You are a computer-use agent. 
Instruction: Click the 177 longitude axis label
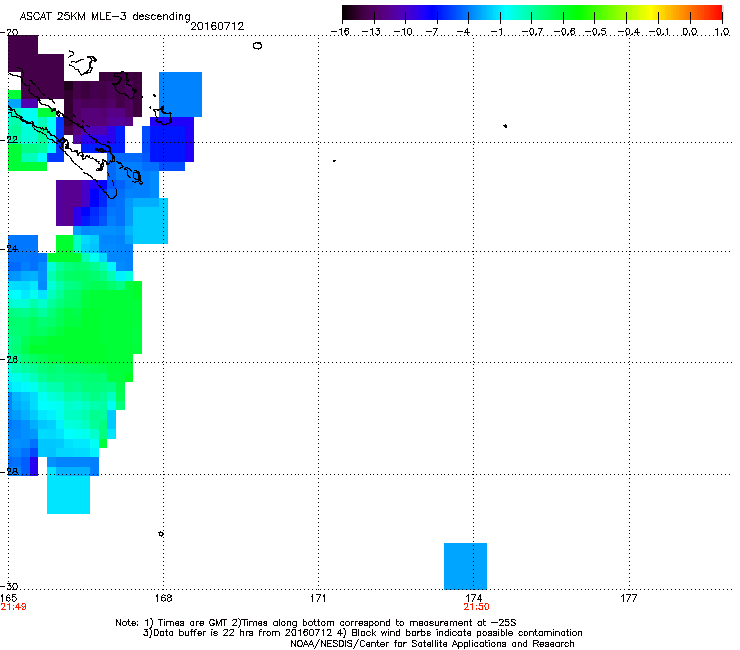[x=628, y=598]
